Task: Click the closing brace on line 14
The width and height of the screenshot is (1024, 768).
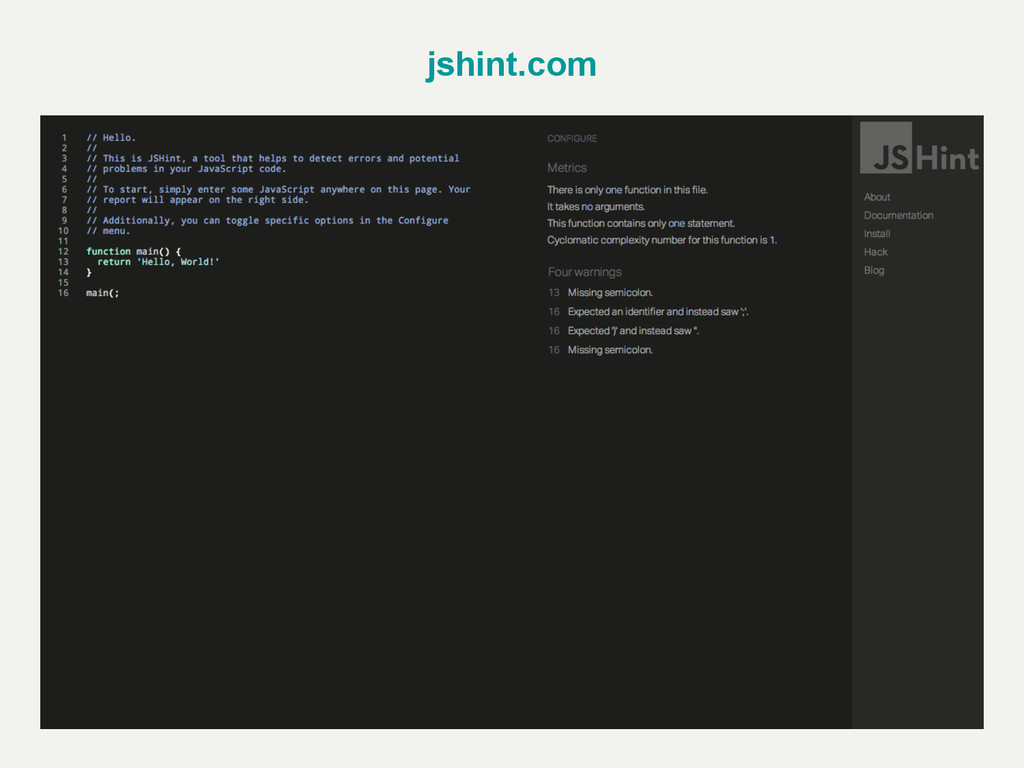Action: [x=89, y=272]
